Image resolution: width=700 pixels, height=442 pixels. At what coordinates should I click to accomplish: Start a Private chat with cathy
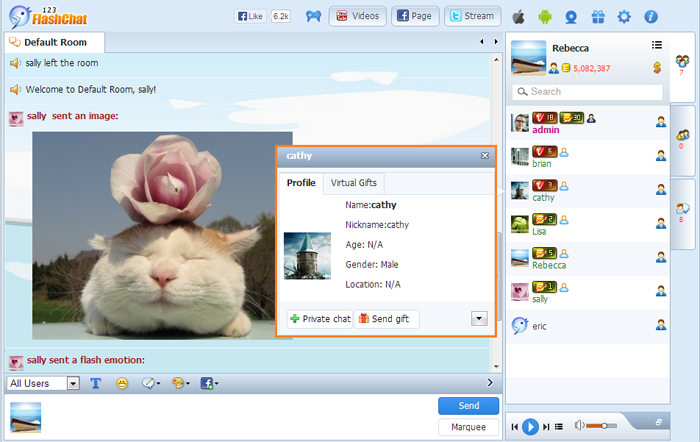320,319
